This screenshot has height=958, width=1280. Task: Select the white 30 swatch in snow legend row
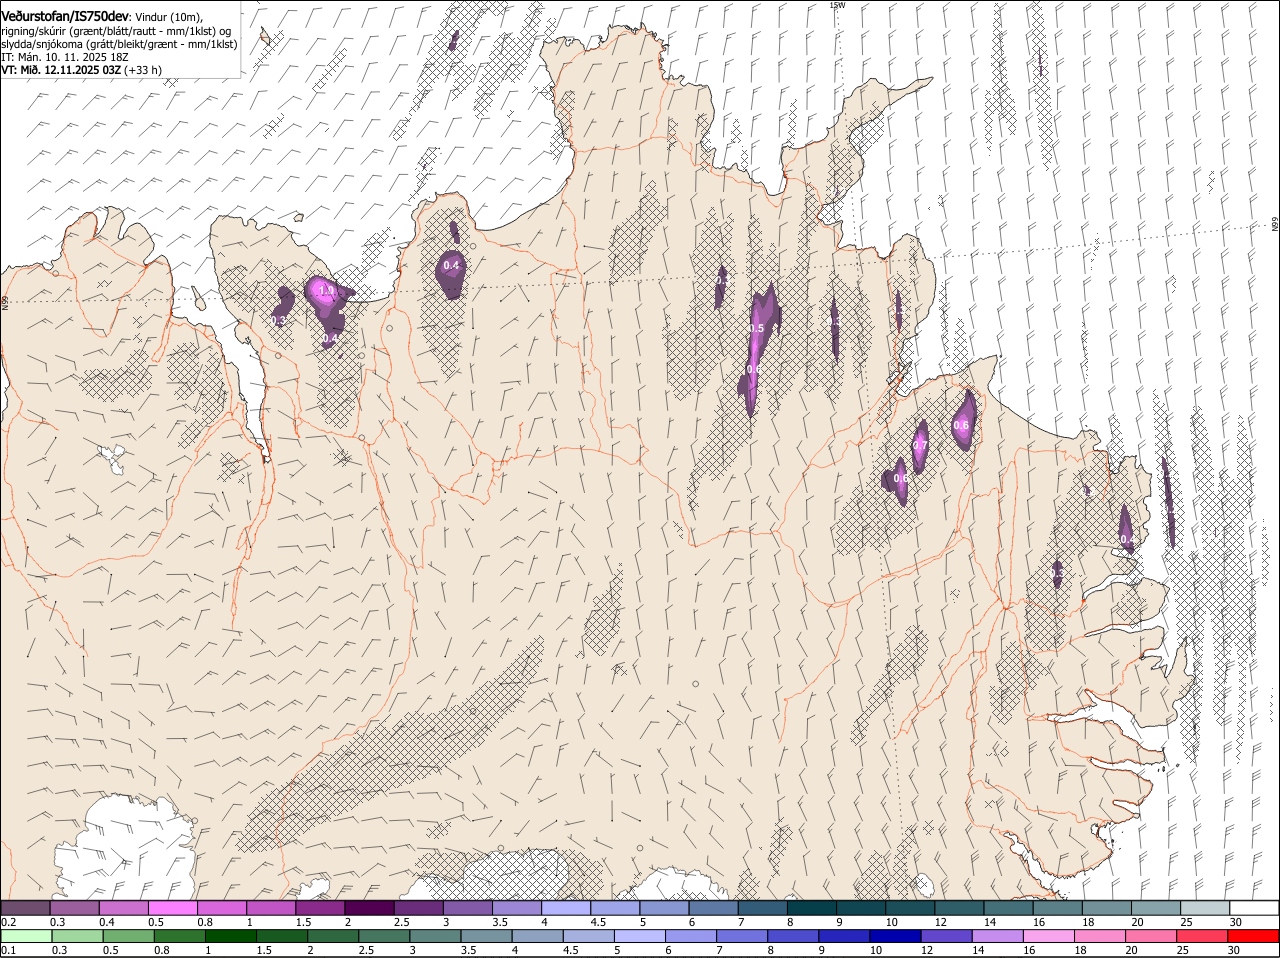pyautogui.click(x=1254, y=908)
